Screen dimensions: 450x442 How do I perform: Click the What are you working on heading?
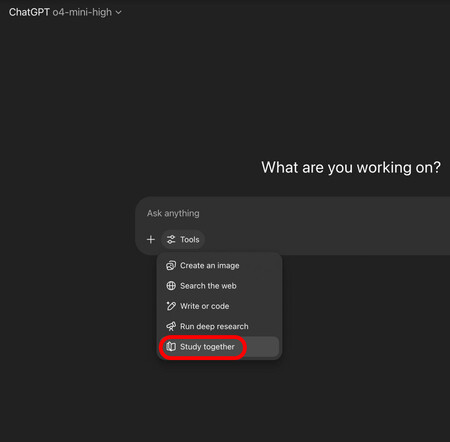pyautogui.click(x=351, y=167)
